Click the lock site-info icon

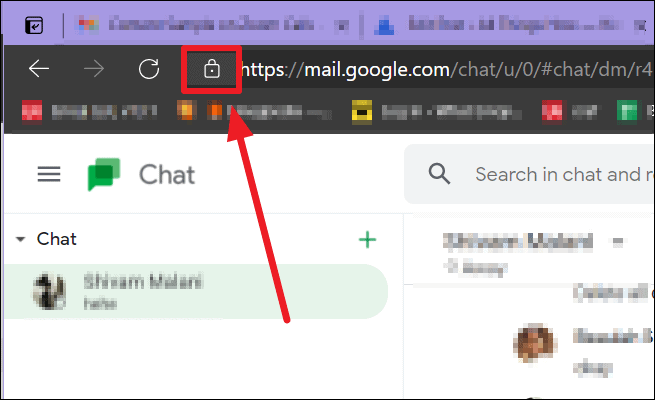[212, 69]
